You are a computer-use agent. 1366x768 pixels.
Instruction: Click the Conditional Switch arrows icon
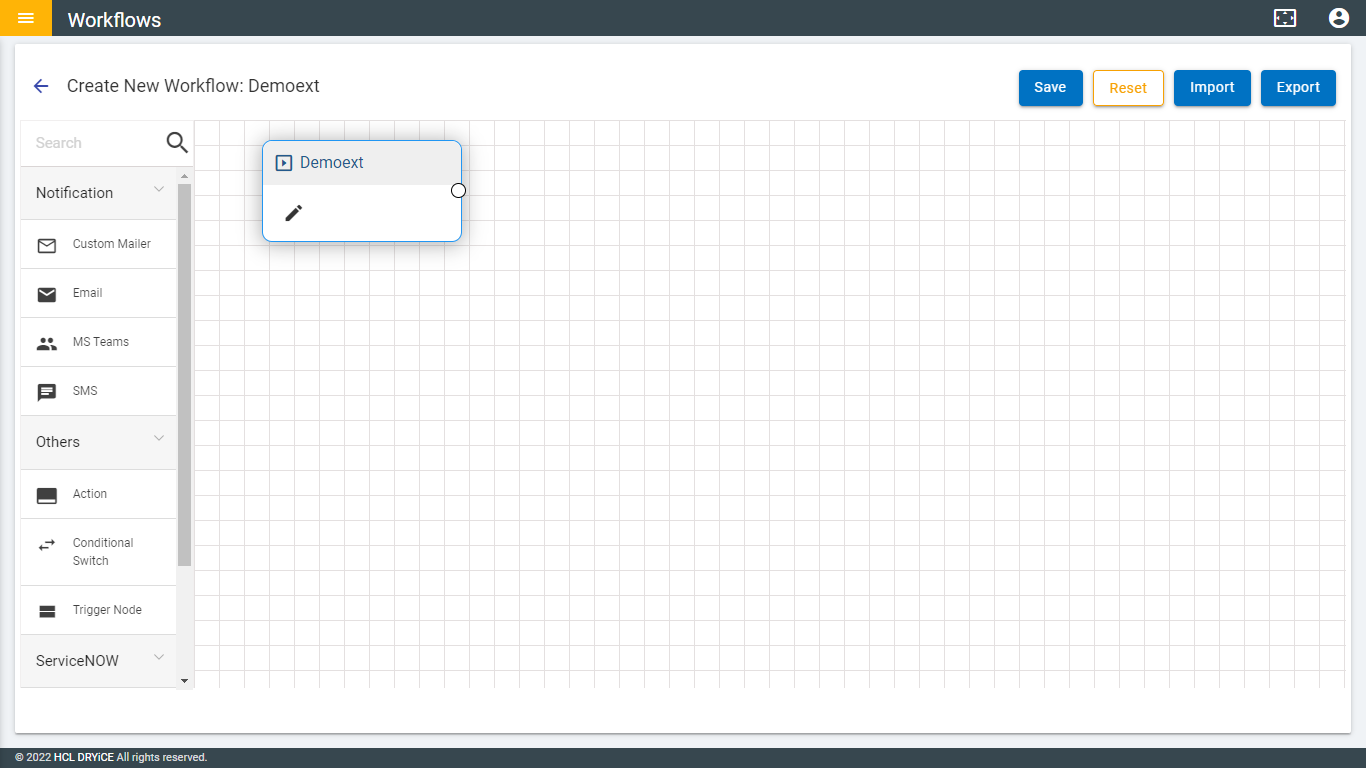[x=47, y=545]
